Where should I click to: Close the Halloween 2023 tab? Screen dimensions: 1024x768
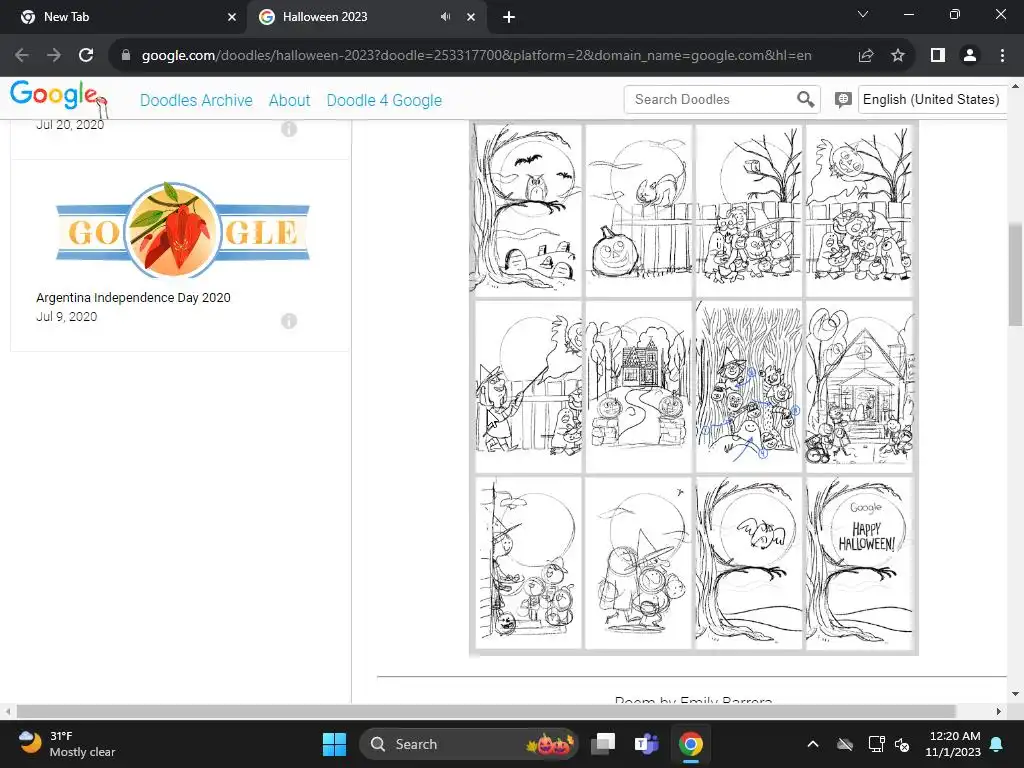tap(471, 17)
